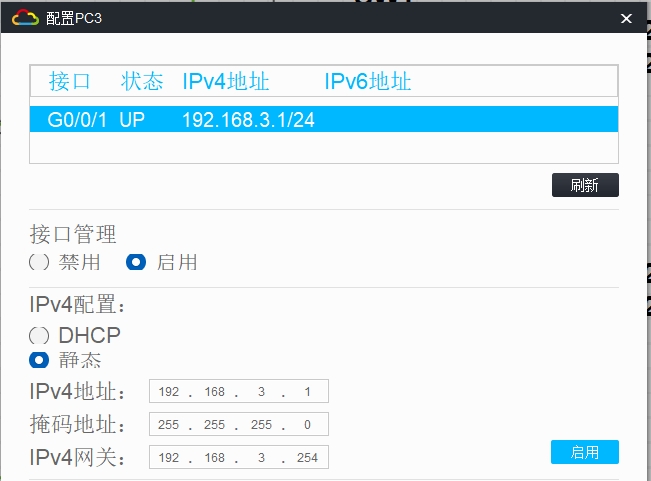Click the cloud logo icon in title bar
651x481 pixels.
tap(25, 17)
